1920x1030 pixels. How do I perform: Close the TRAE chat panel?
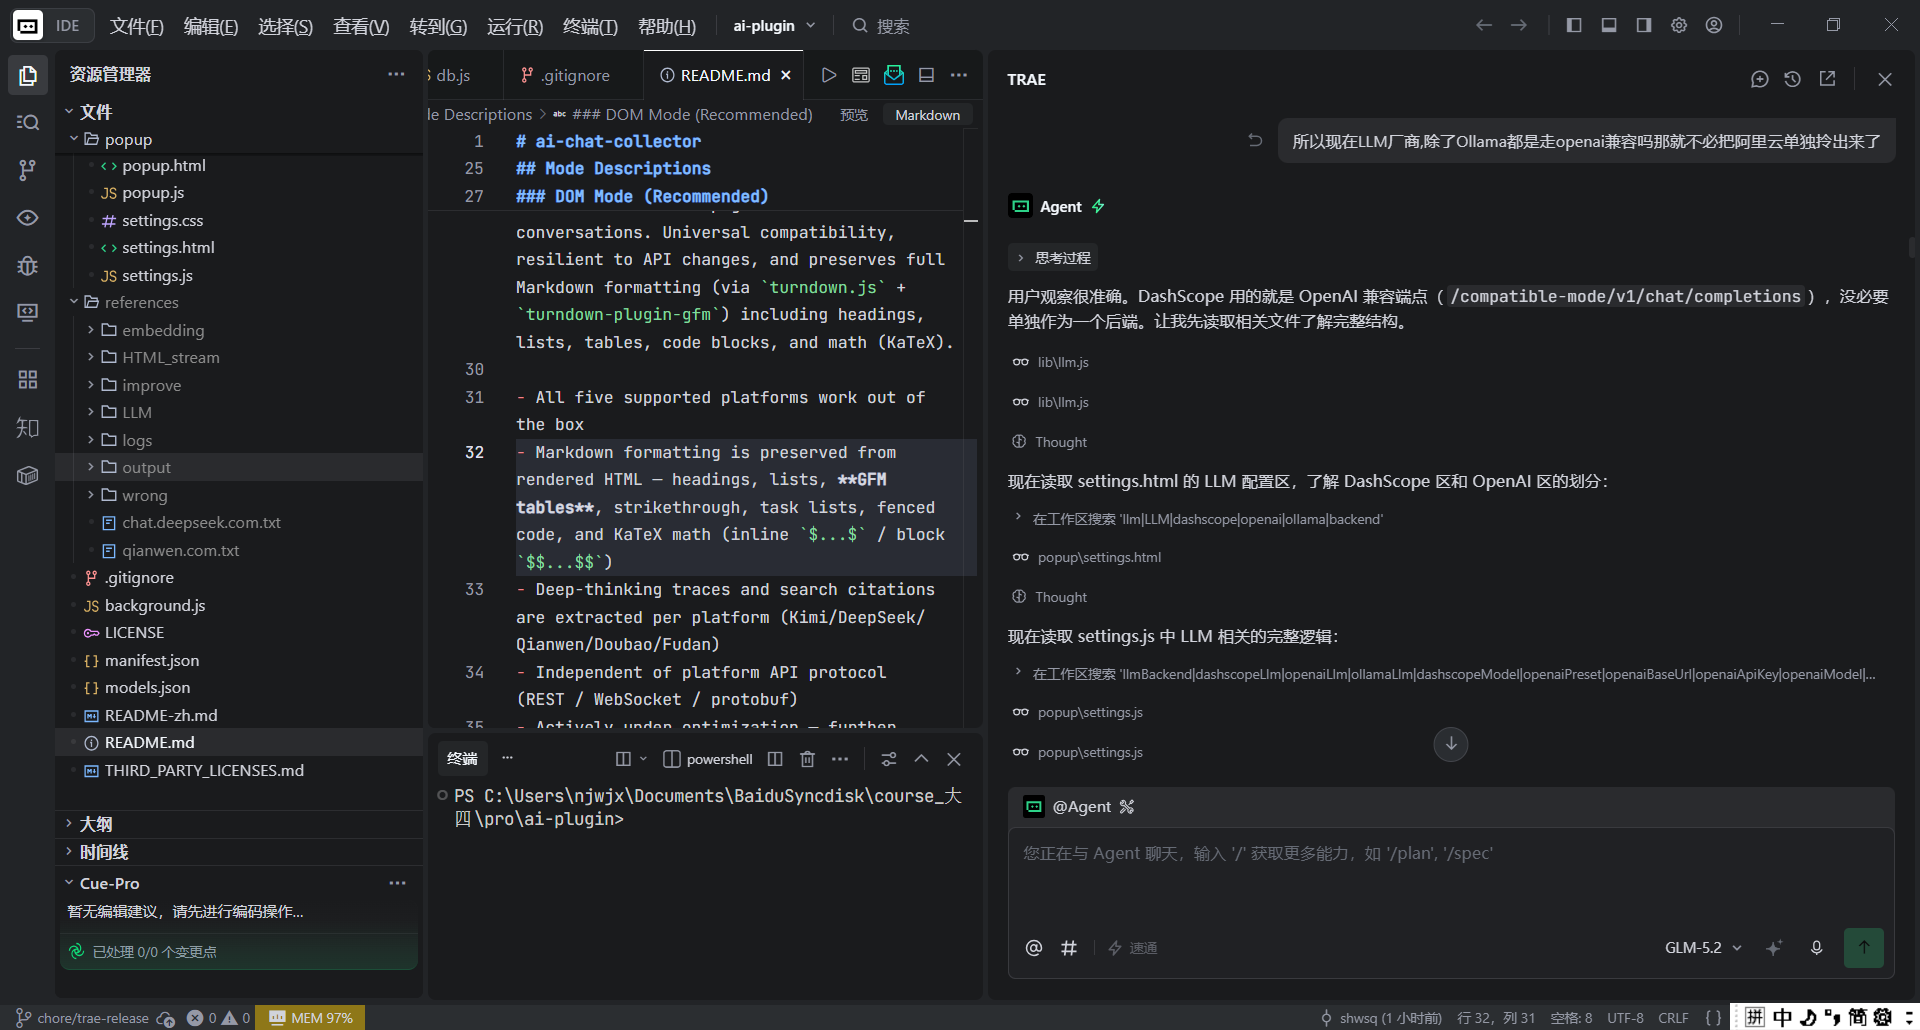pyautogui.click(x=1885, y=79)
